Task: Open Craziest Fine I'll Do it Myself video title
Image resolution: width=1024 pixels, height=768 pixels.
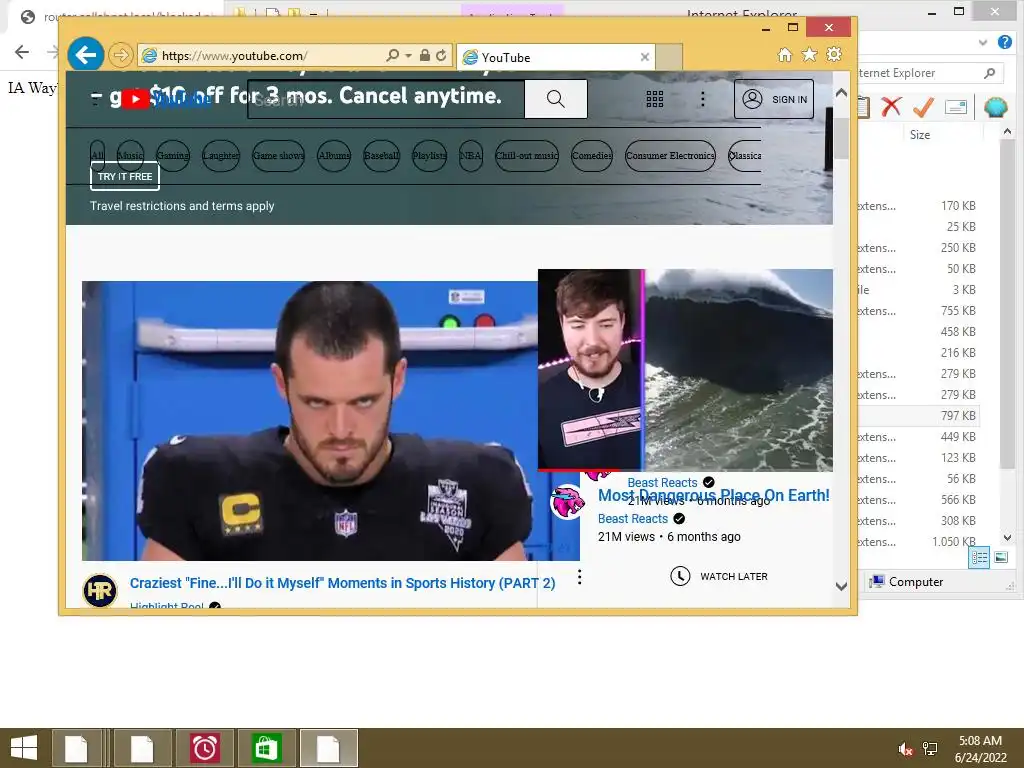Action: tap(342, 583)
